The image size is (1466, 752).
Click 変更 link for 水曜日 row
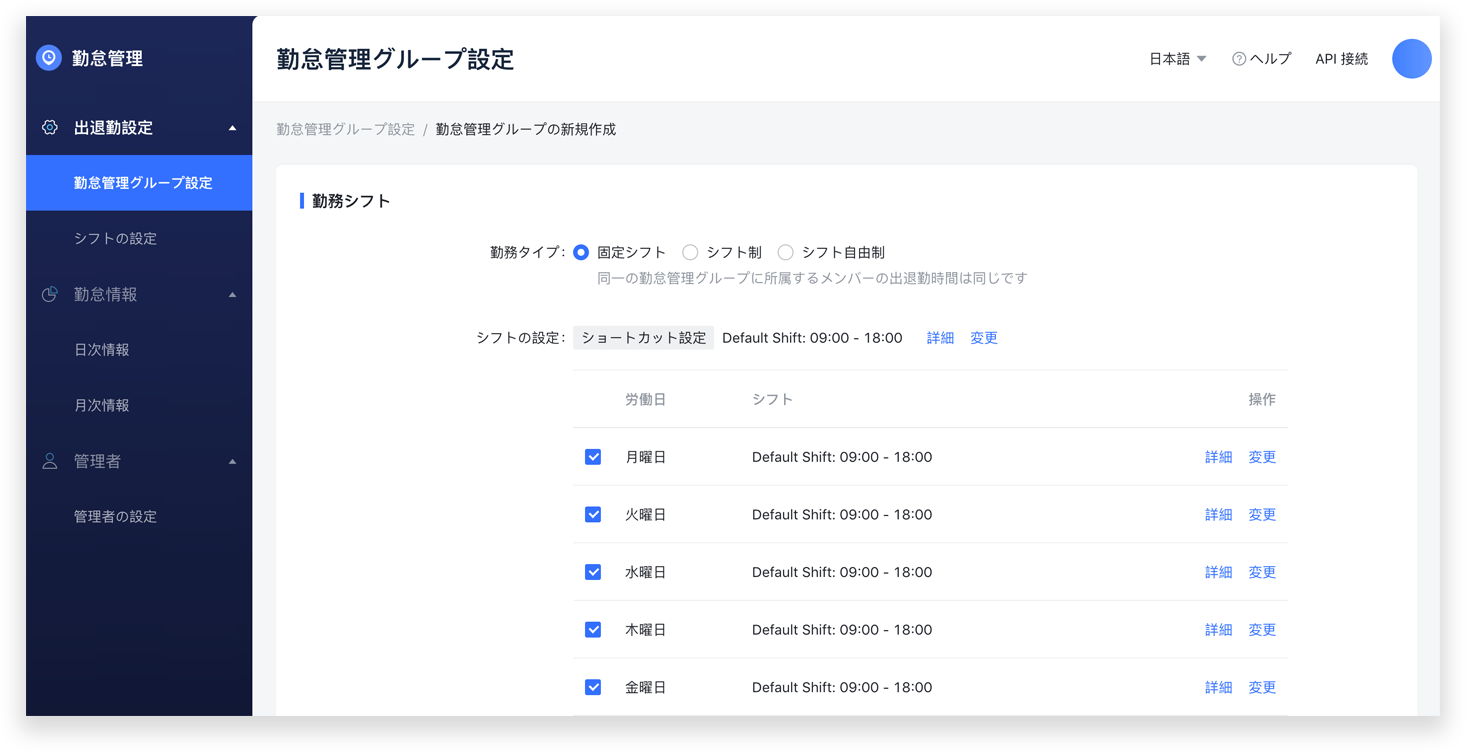click(x=1262, y=573)
